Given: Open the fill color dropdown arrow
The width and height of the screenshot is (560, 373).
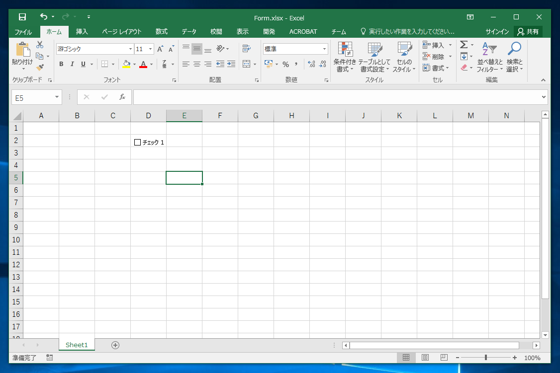Looking at the screenshot, I should point(135,64).
